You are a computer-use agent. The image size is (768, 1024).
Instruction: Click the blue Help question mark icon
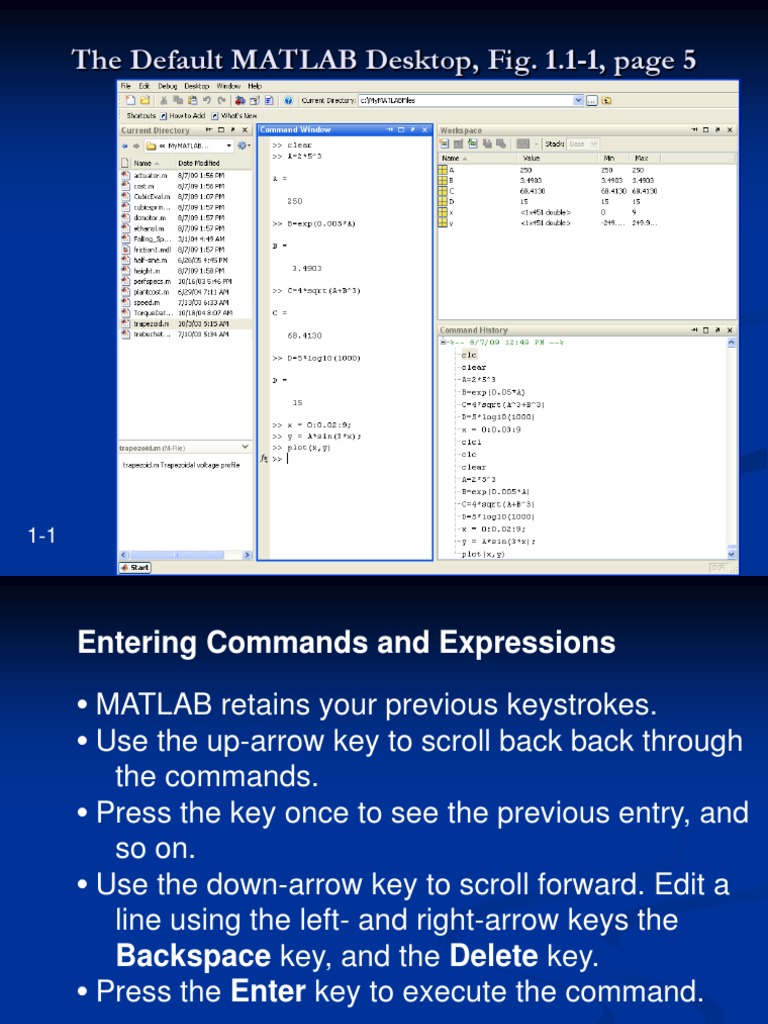pyautogui.click(x=288, y=101)
